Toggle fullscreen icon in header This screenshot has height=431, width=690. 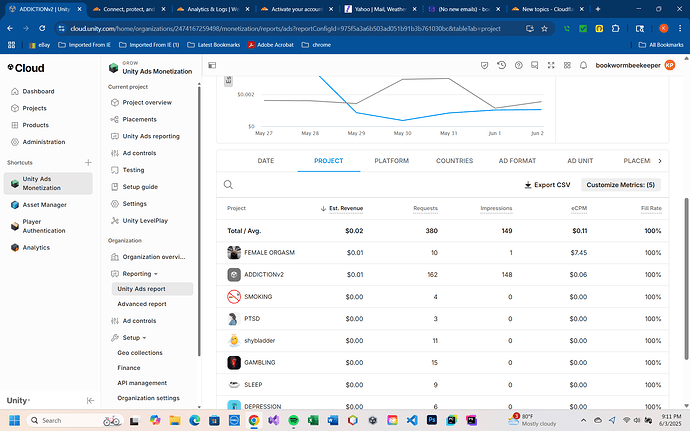tap(551, 65)
